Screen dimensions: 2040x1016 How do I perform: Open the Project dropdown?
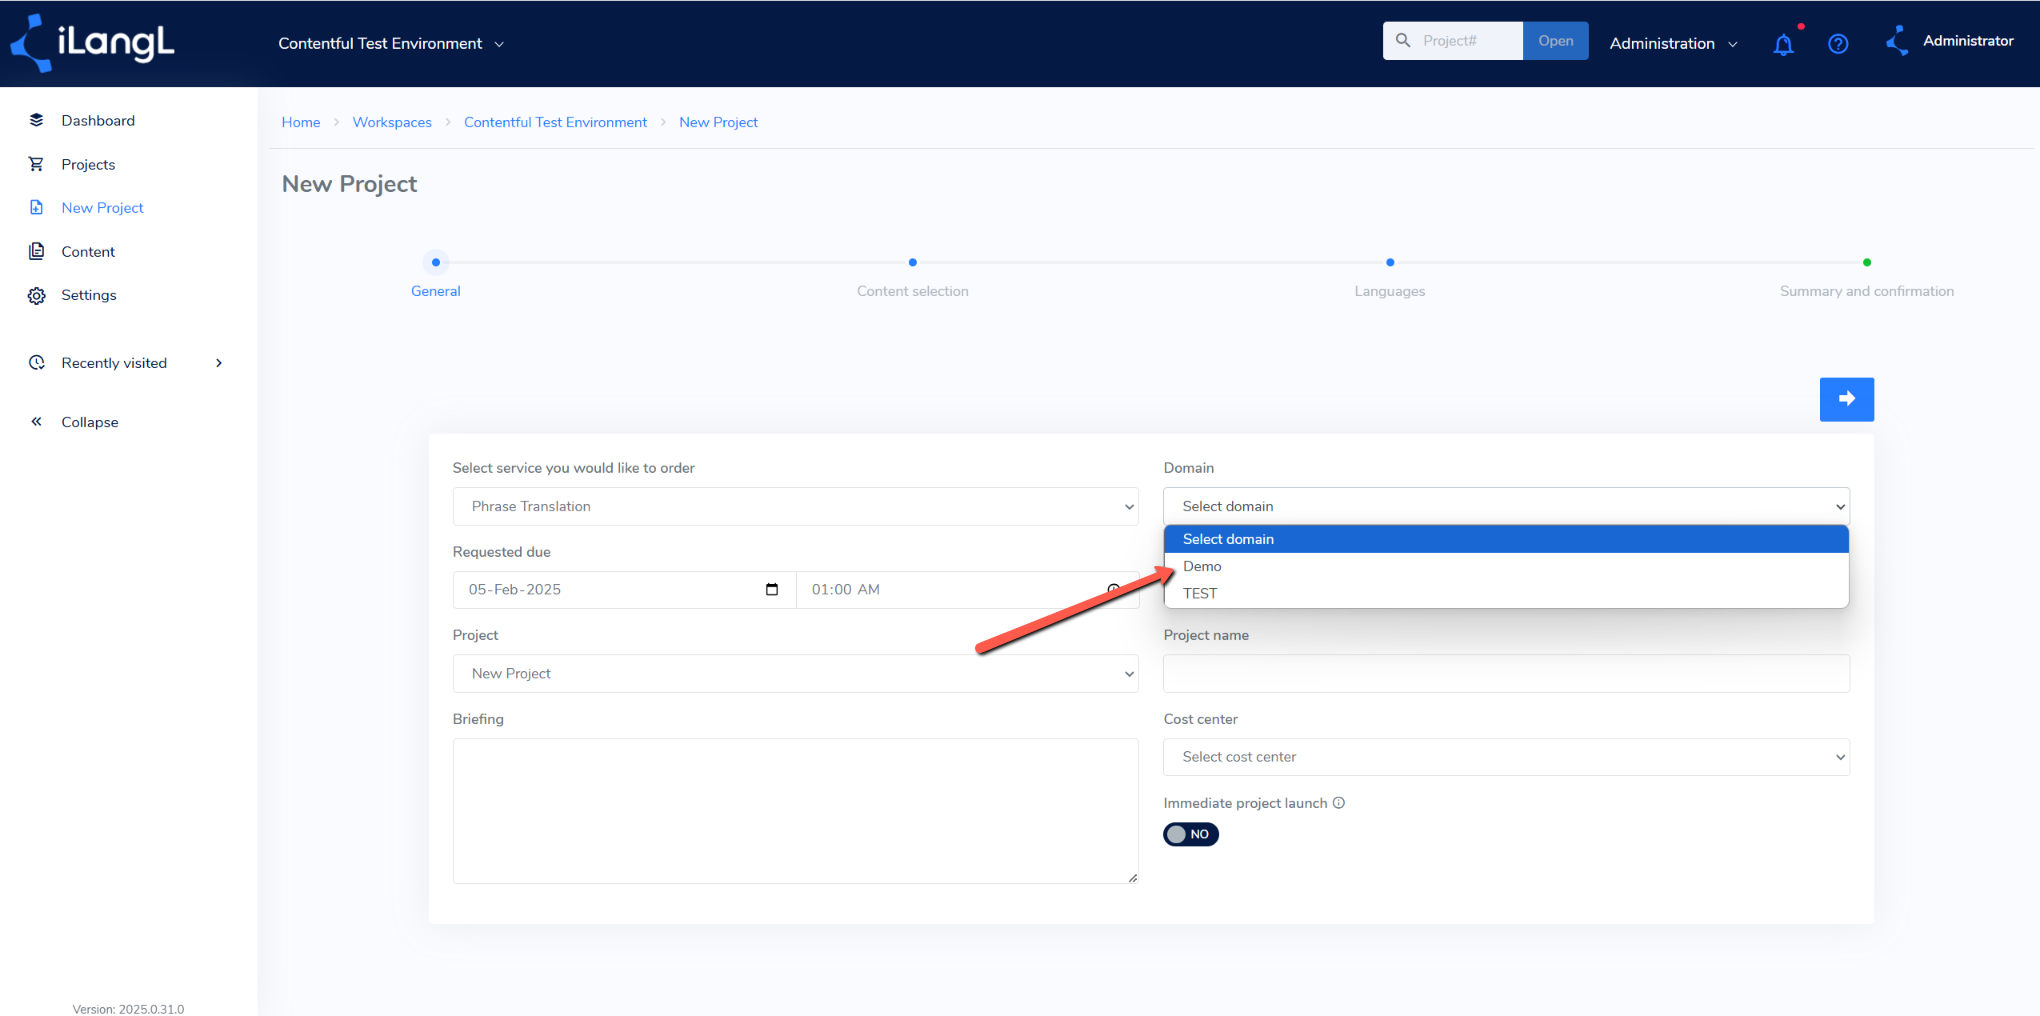pos(796,673)
